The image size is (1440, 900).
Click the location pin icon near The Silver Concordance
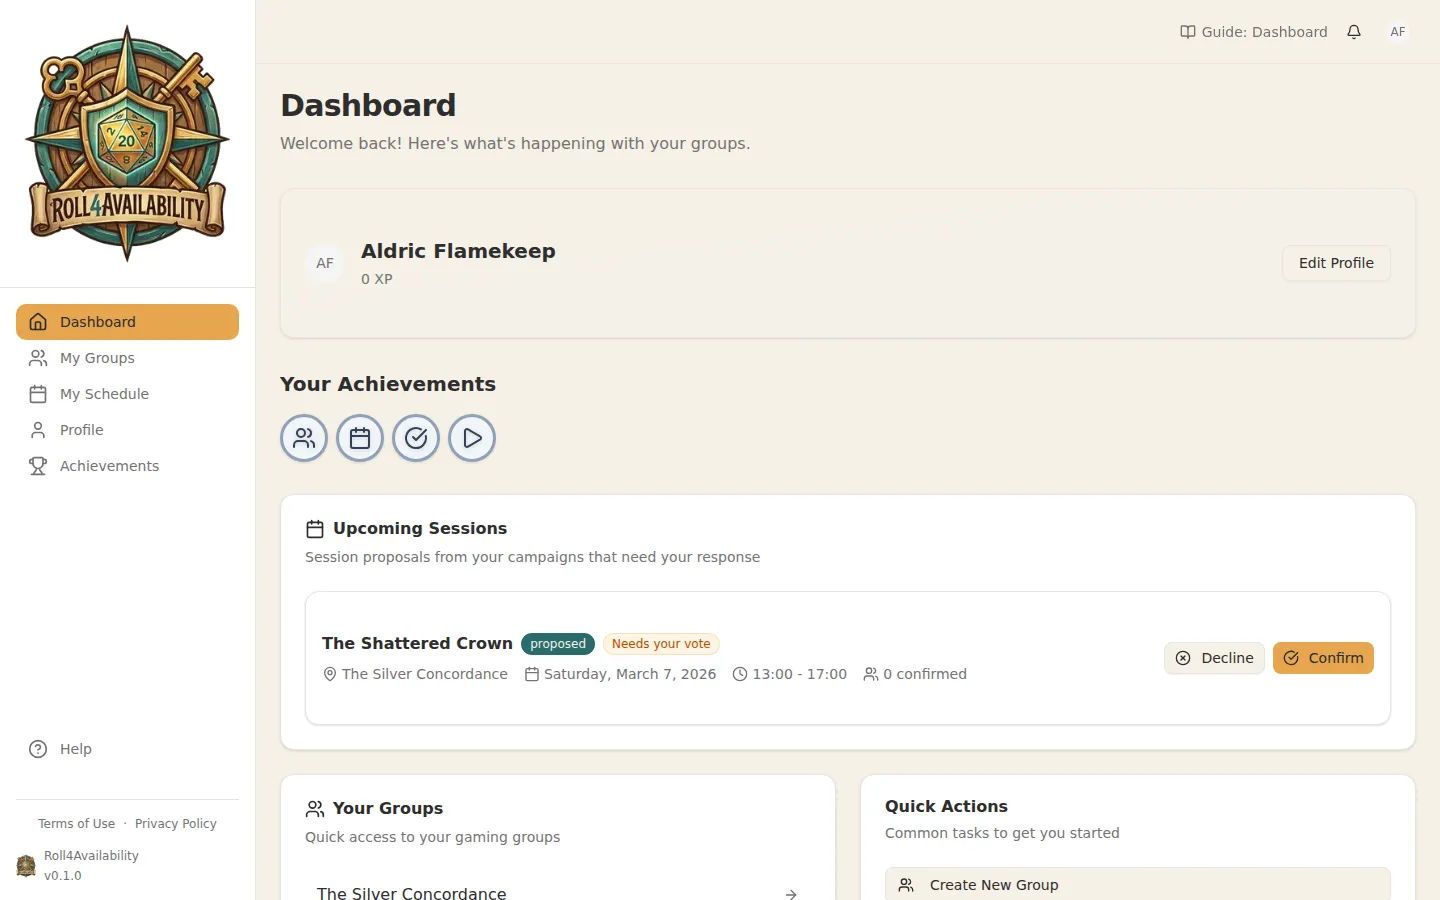pos(330,674)
